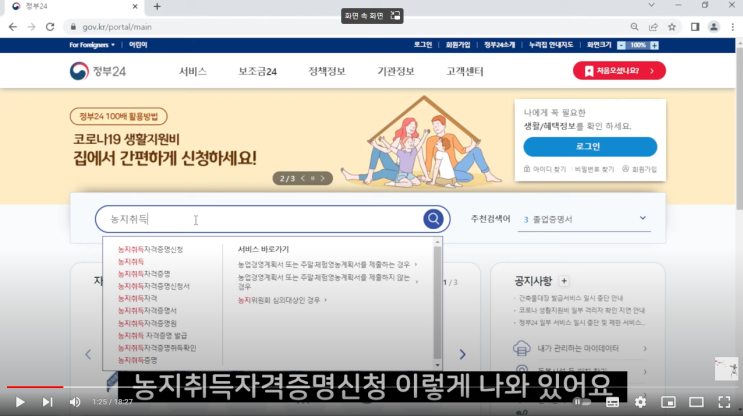
Task: Bookmark this page with star icon
Action: [672, 27]
